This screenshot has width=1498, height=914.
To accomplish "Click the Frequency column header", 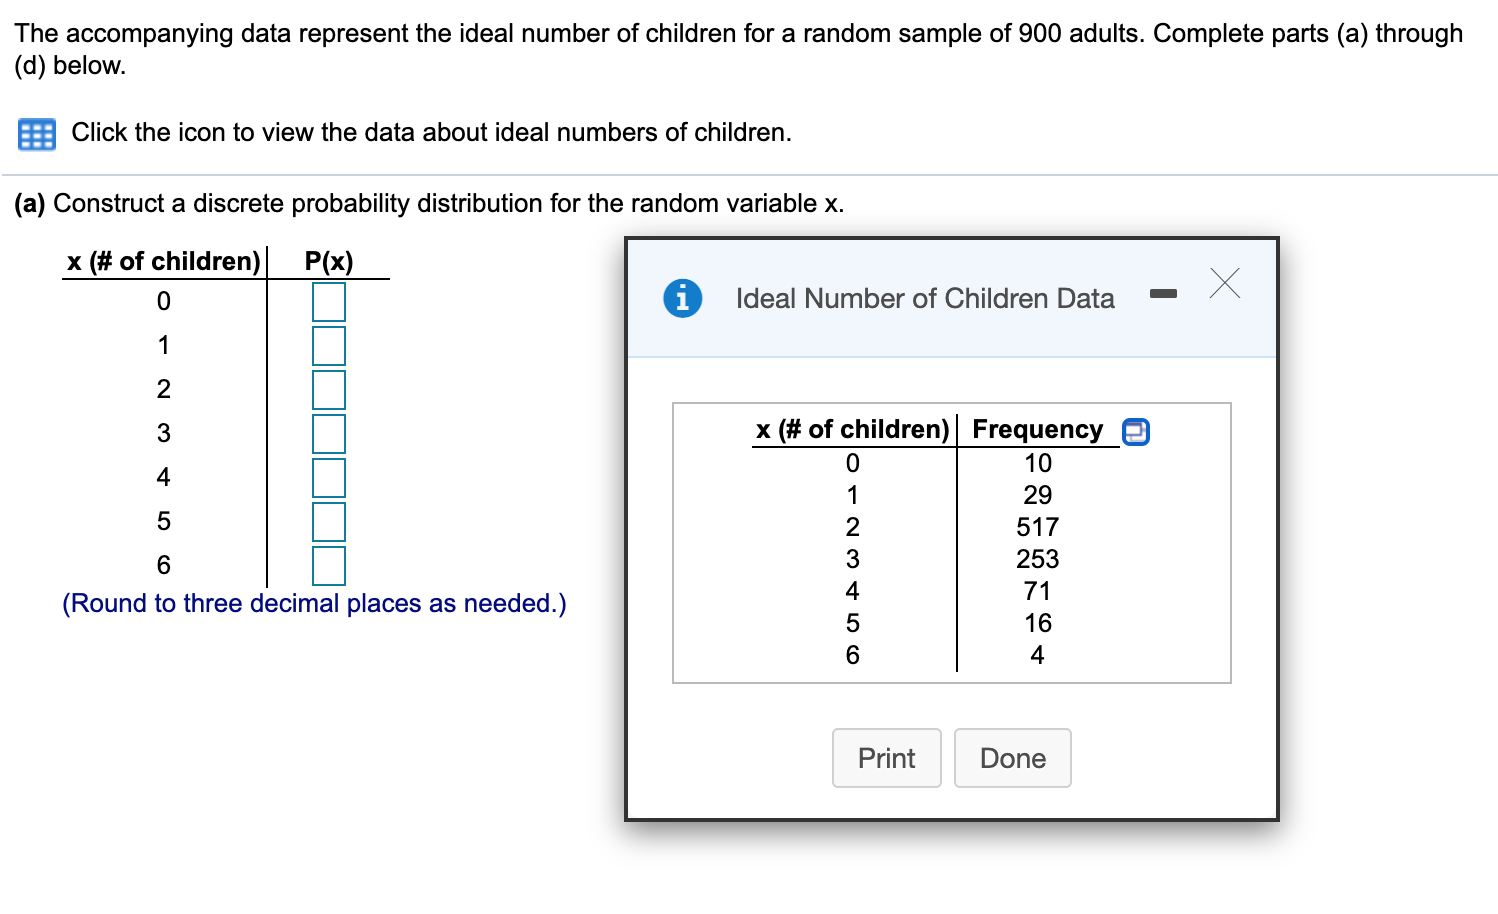I will click(1037, 429).
